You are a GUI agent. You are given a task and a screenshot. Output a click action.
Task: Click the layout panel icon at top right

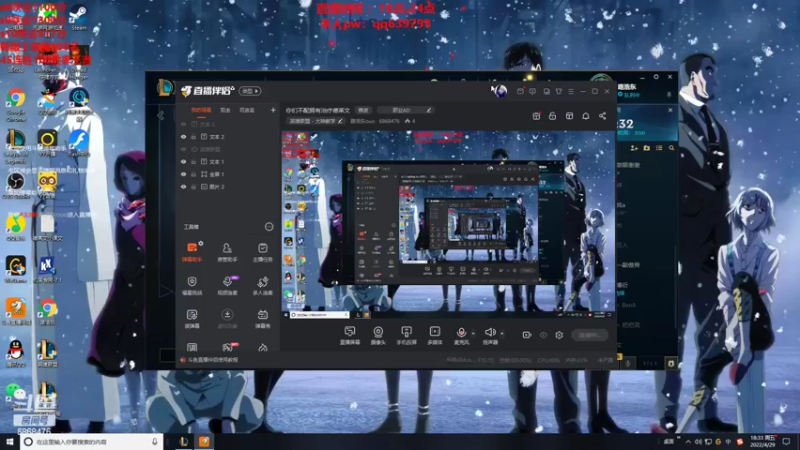pyautogui.click(x=569, y=116)
